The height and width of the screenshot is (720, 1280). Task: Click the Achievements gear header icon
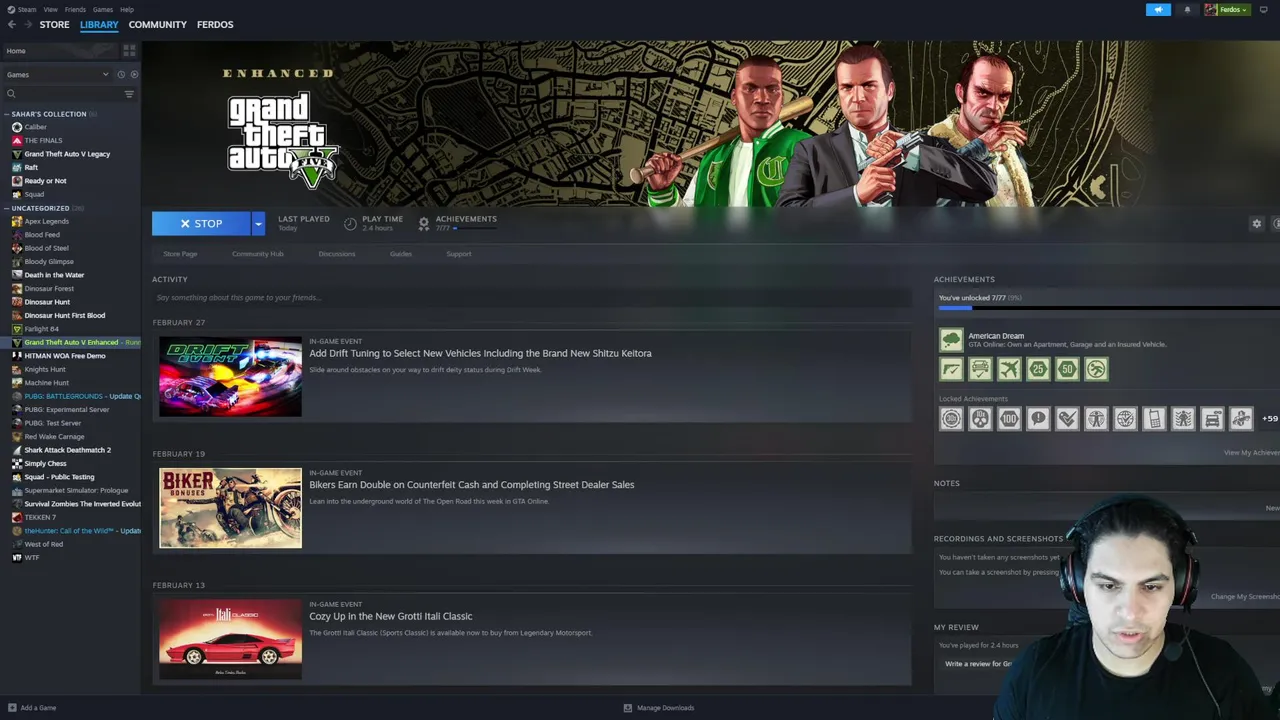click(x=424, y=224)
